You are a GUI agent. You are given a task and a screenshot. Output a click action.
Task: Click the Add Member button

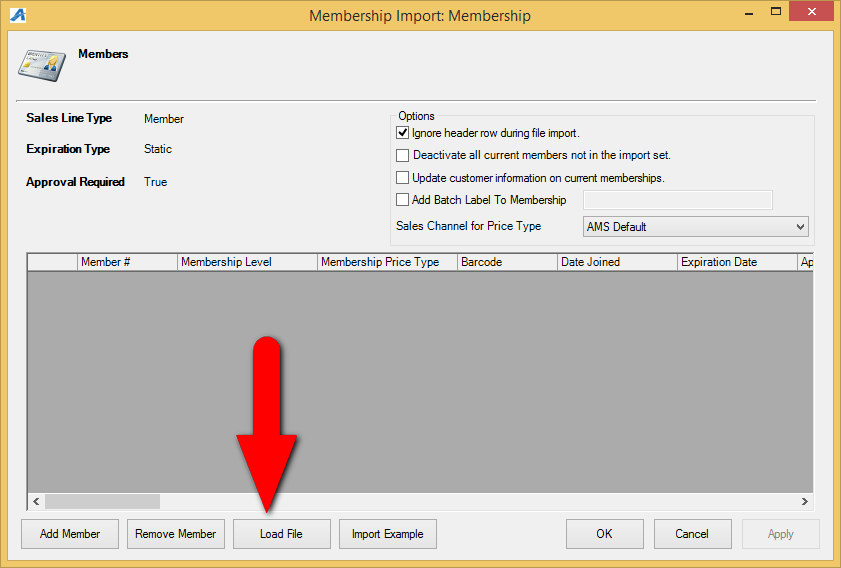[70, 534]
